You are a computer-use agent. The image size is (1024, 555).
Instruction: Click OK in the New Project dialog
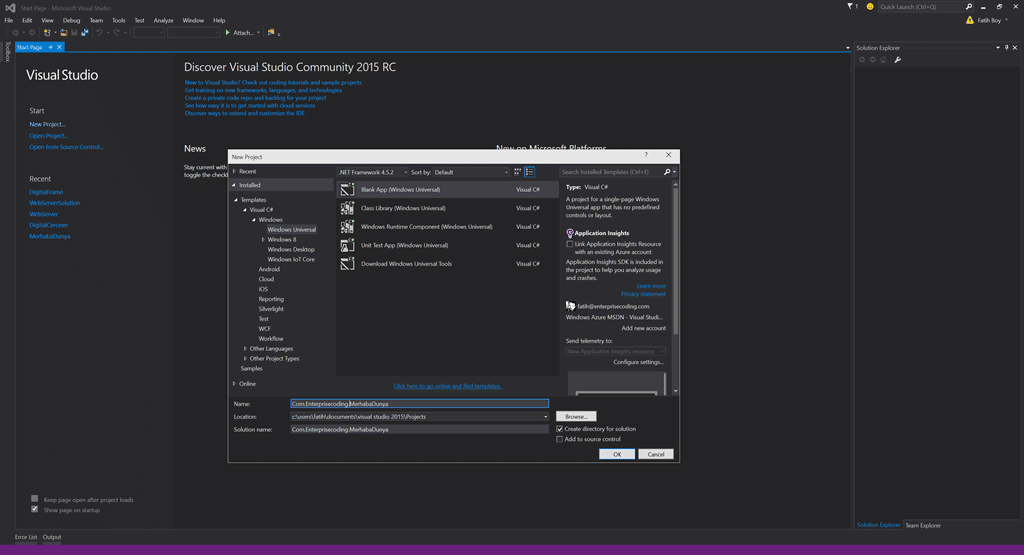tap(616, 454)
